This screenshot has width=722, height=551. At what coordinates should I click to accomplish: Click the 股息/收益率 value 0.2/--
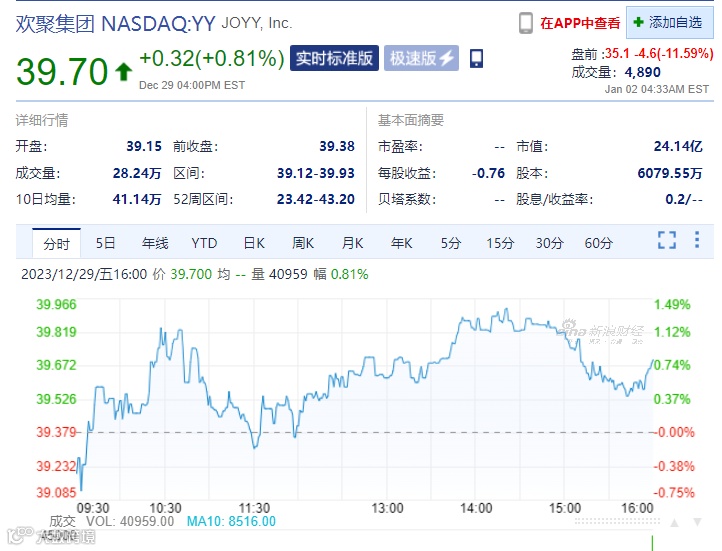[x=684, y=199]
